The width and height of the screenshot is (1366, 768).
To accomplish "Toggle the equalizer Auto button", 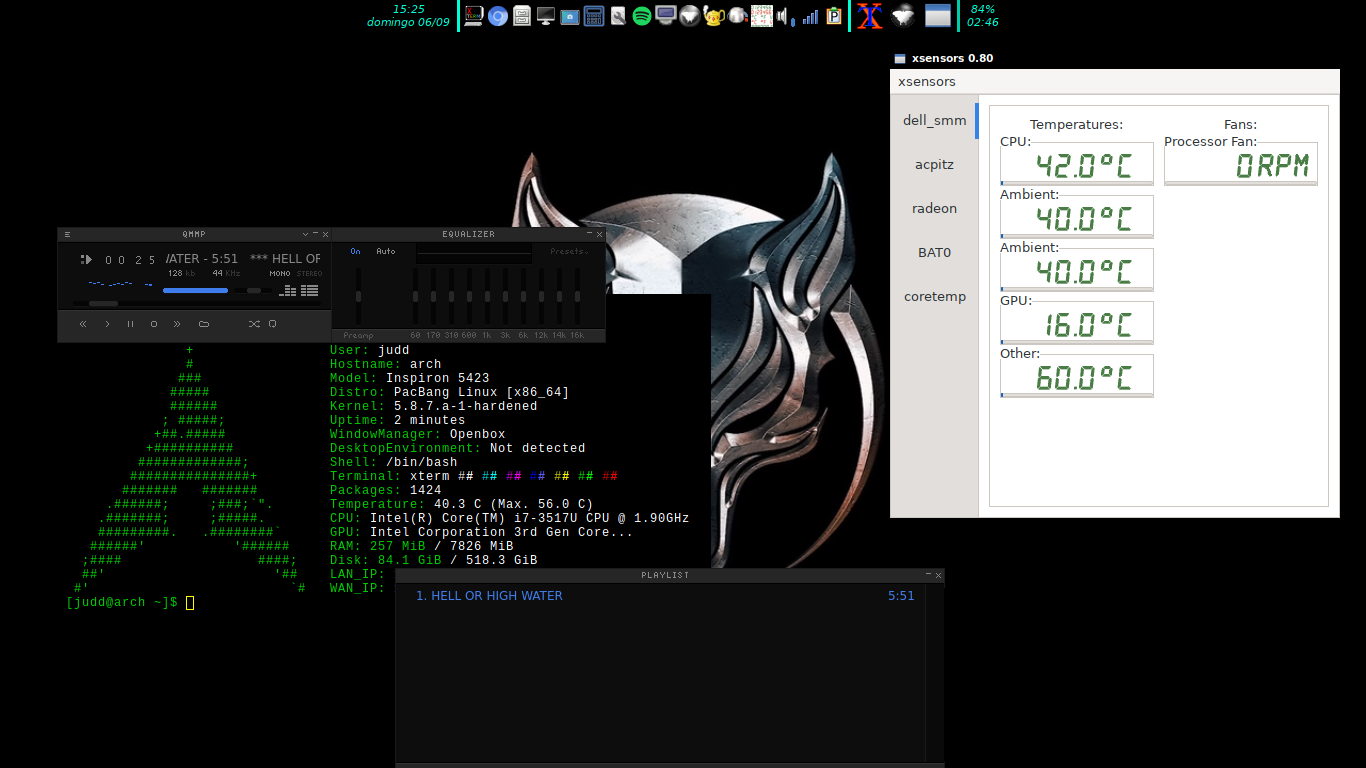I will coord(386,251).
